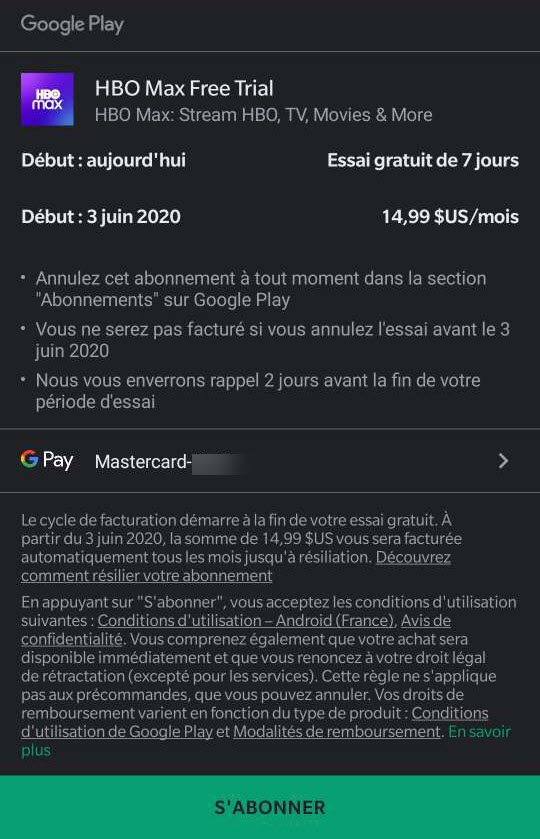Tap the green 'En savoir plus' link

point(266,741)
